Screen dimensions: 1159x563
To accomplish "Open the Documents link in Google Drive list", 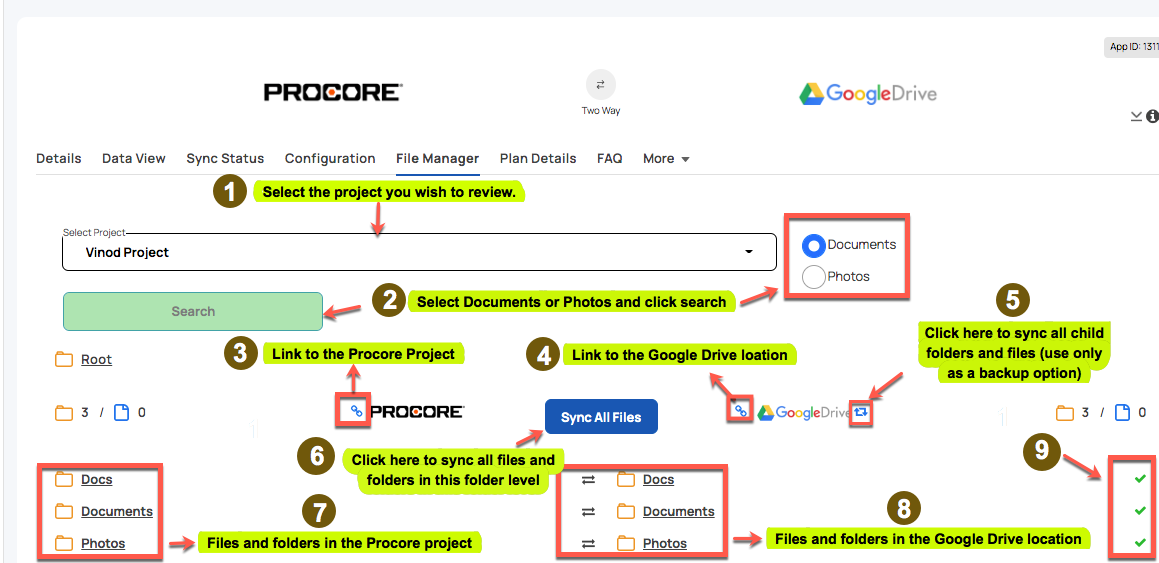I will [679, 511].
